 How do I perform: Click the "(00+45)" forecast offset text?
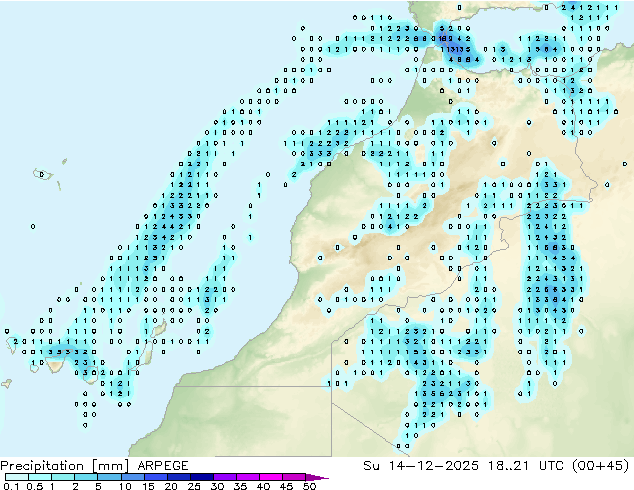click(x=601, y=466)
